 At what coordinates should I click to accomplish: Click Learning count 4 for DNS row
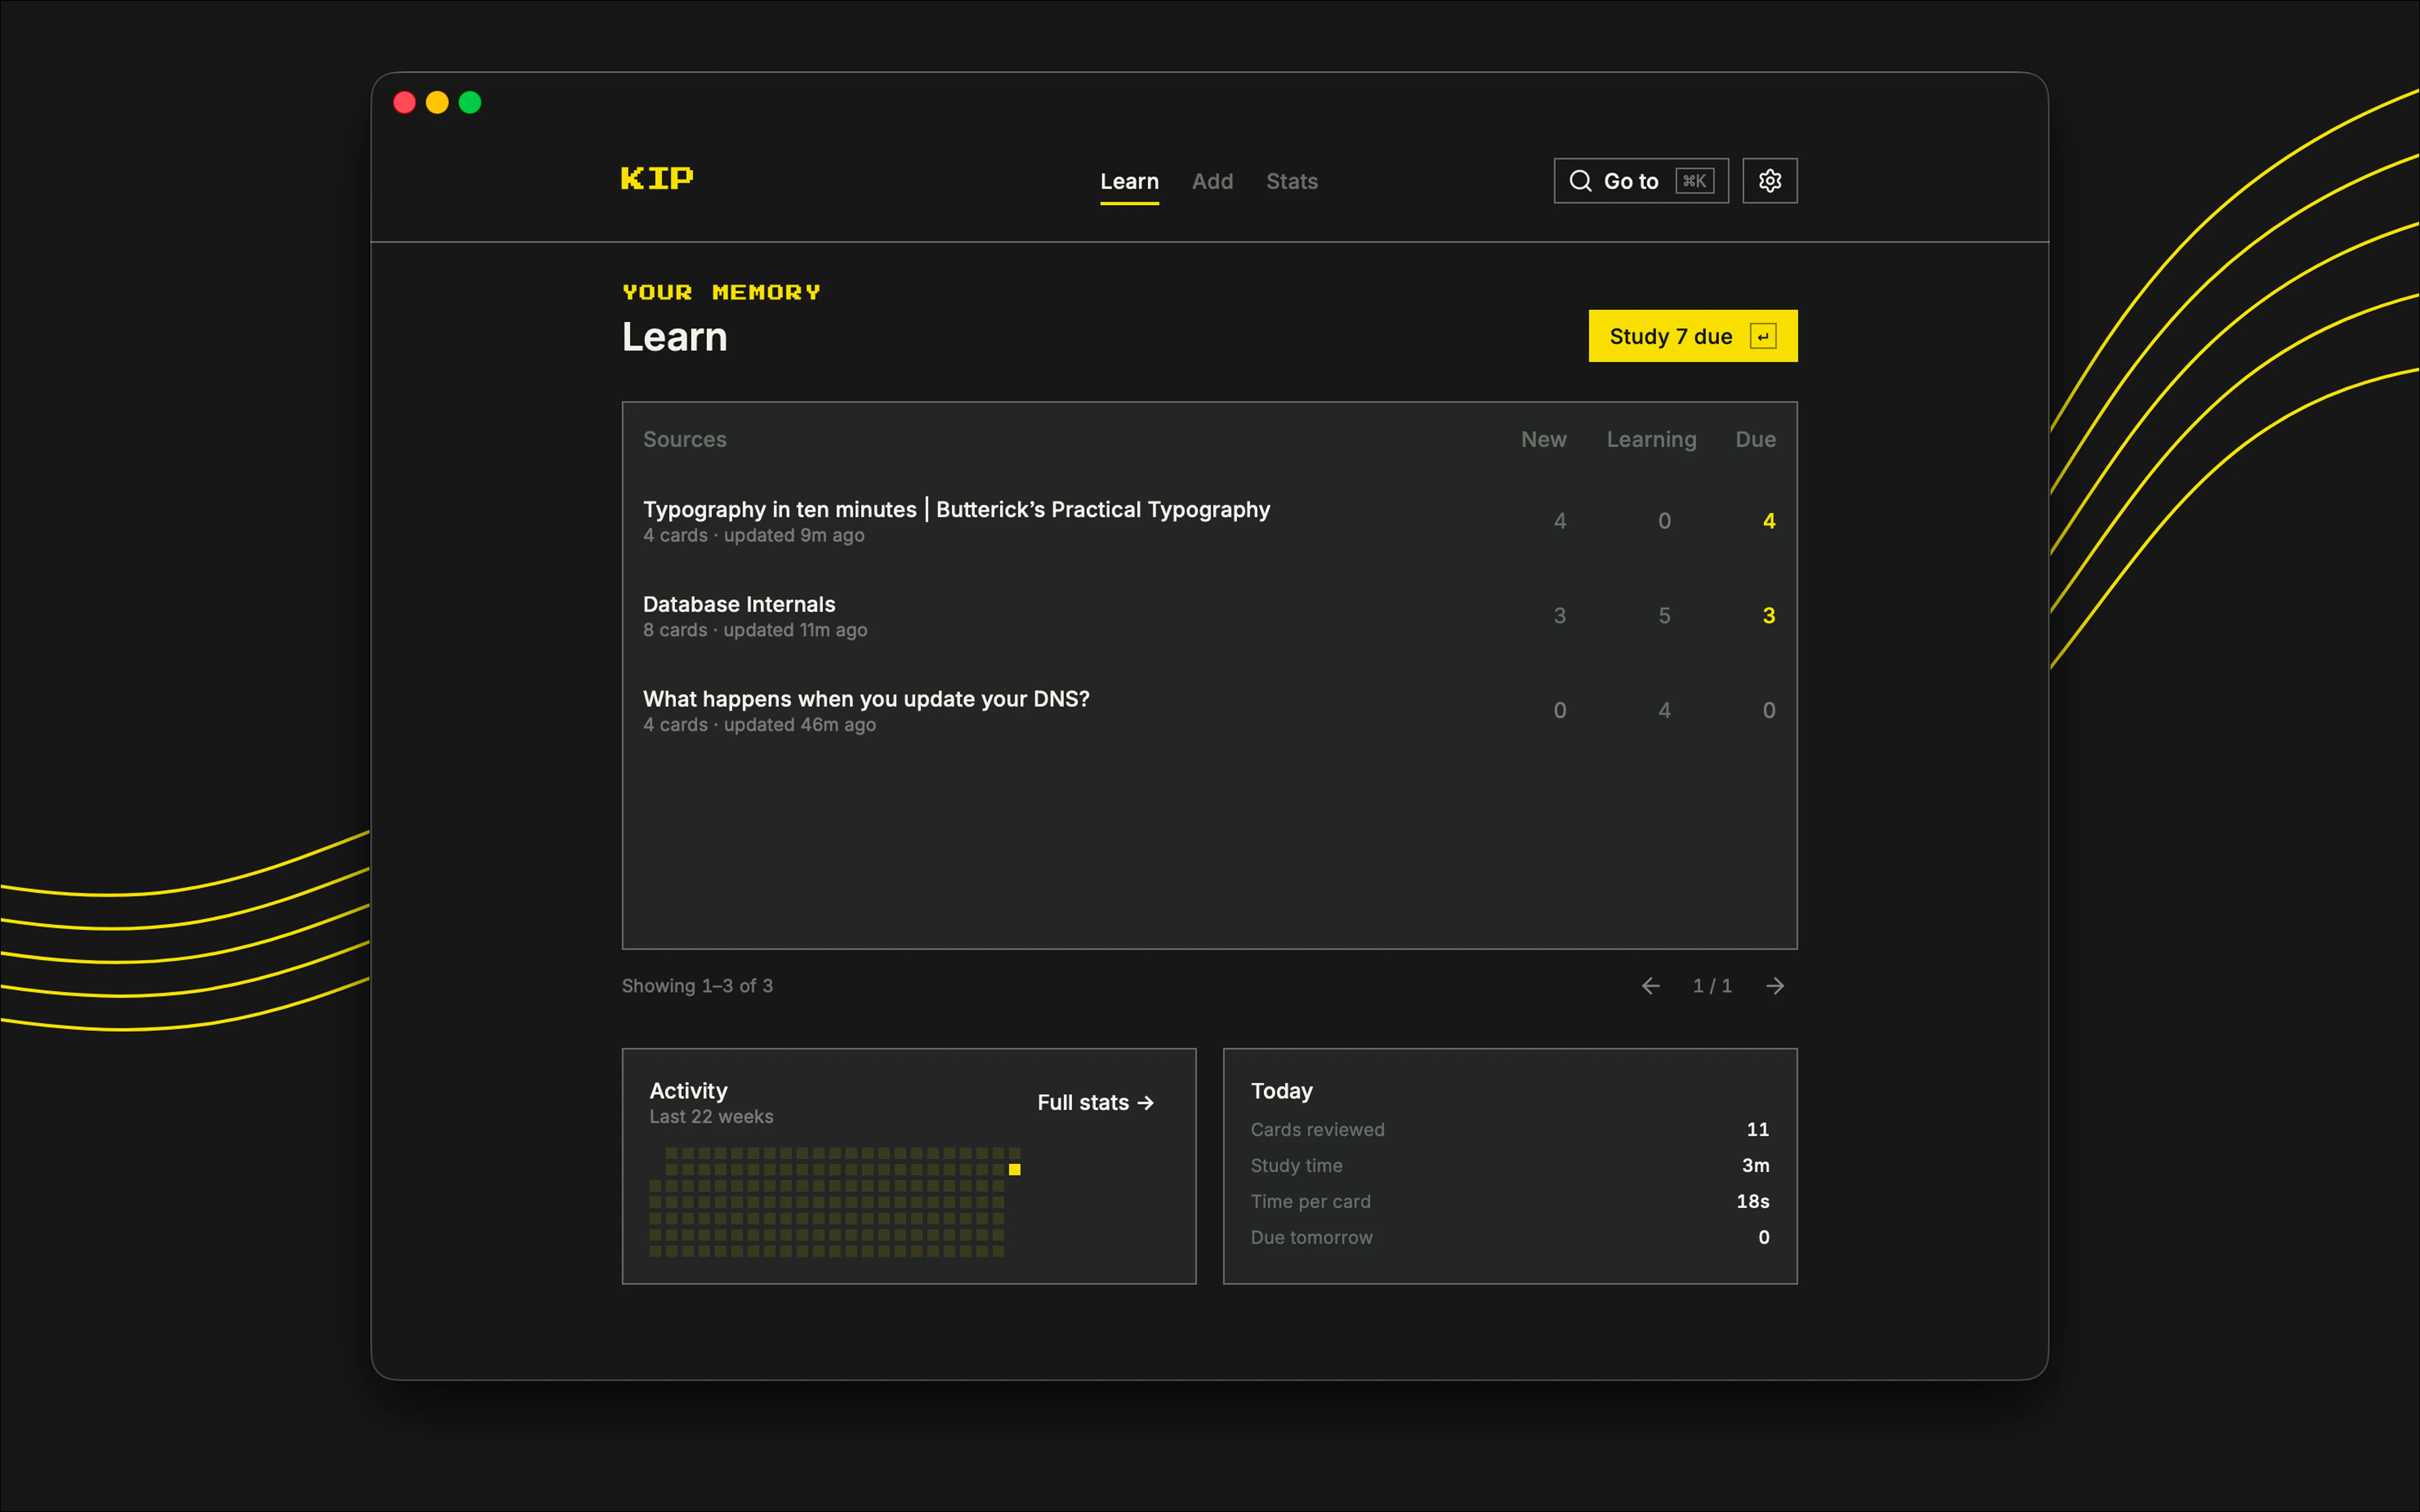[x=1664, y=711]
